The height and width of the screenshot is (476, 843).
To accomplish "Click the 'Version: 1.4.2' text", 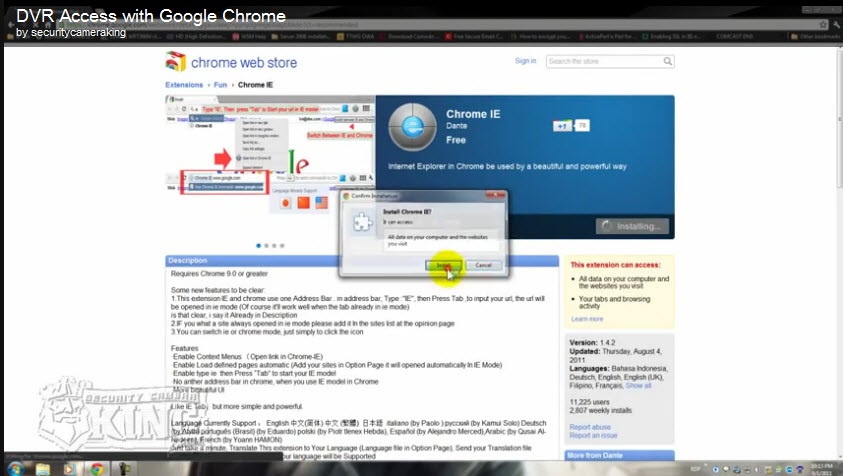I will click(592, 343).
